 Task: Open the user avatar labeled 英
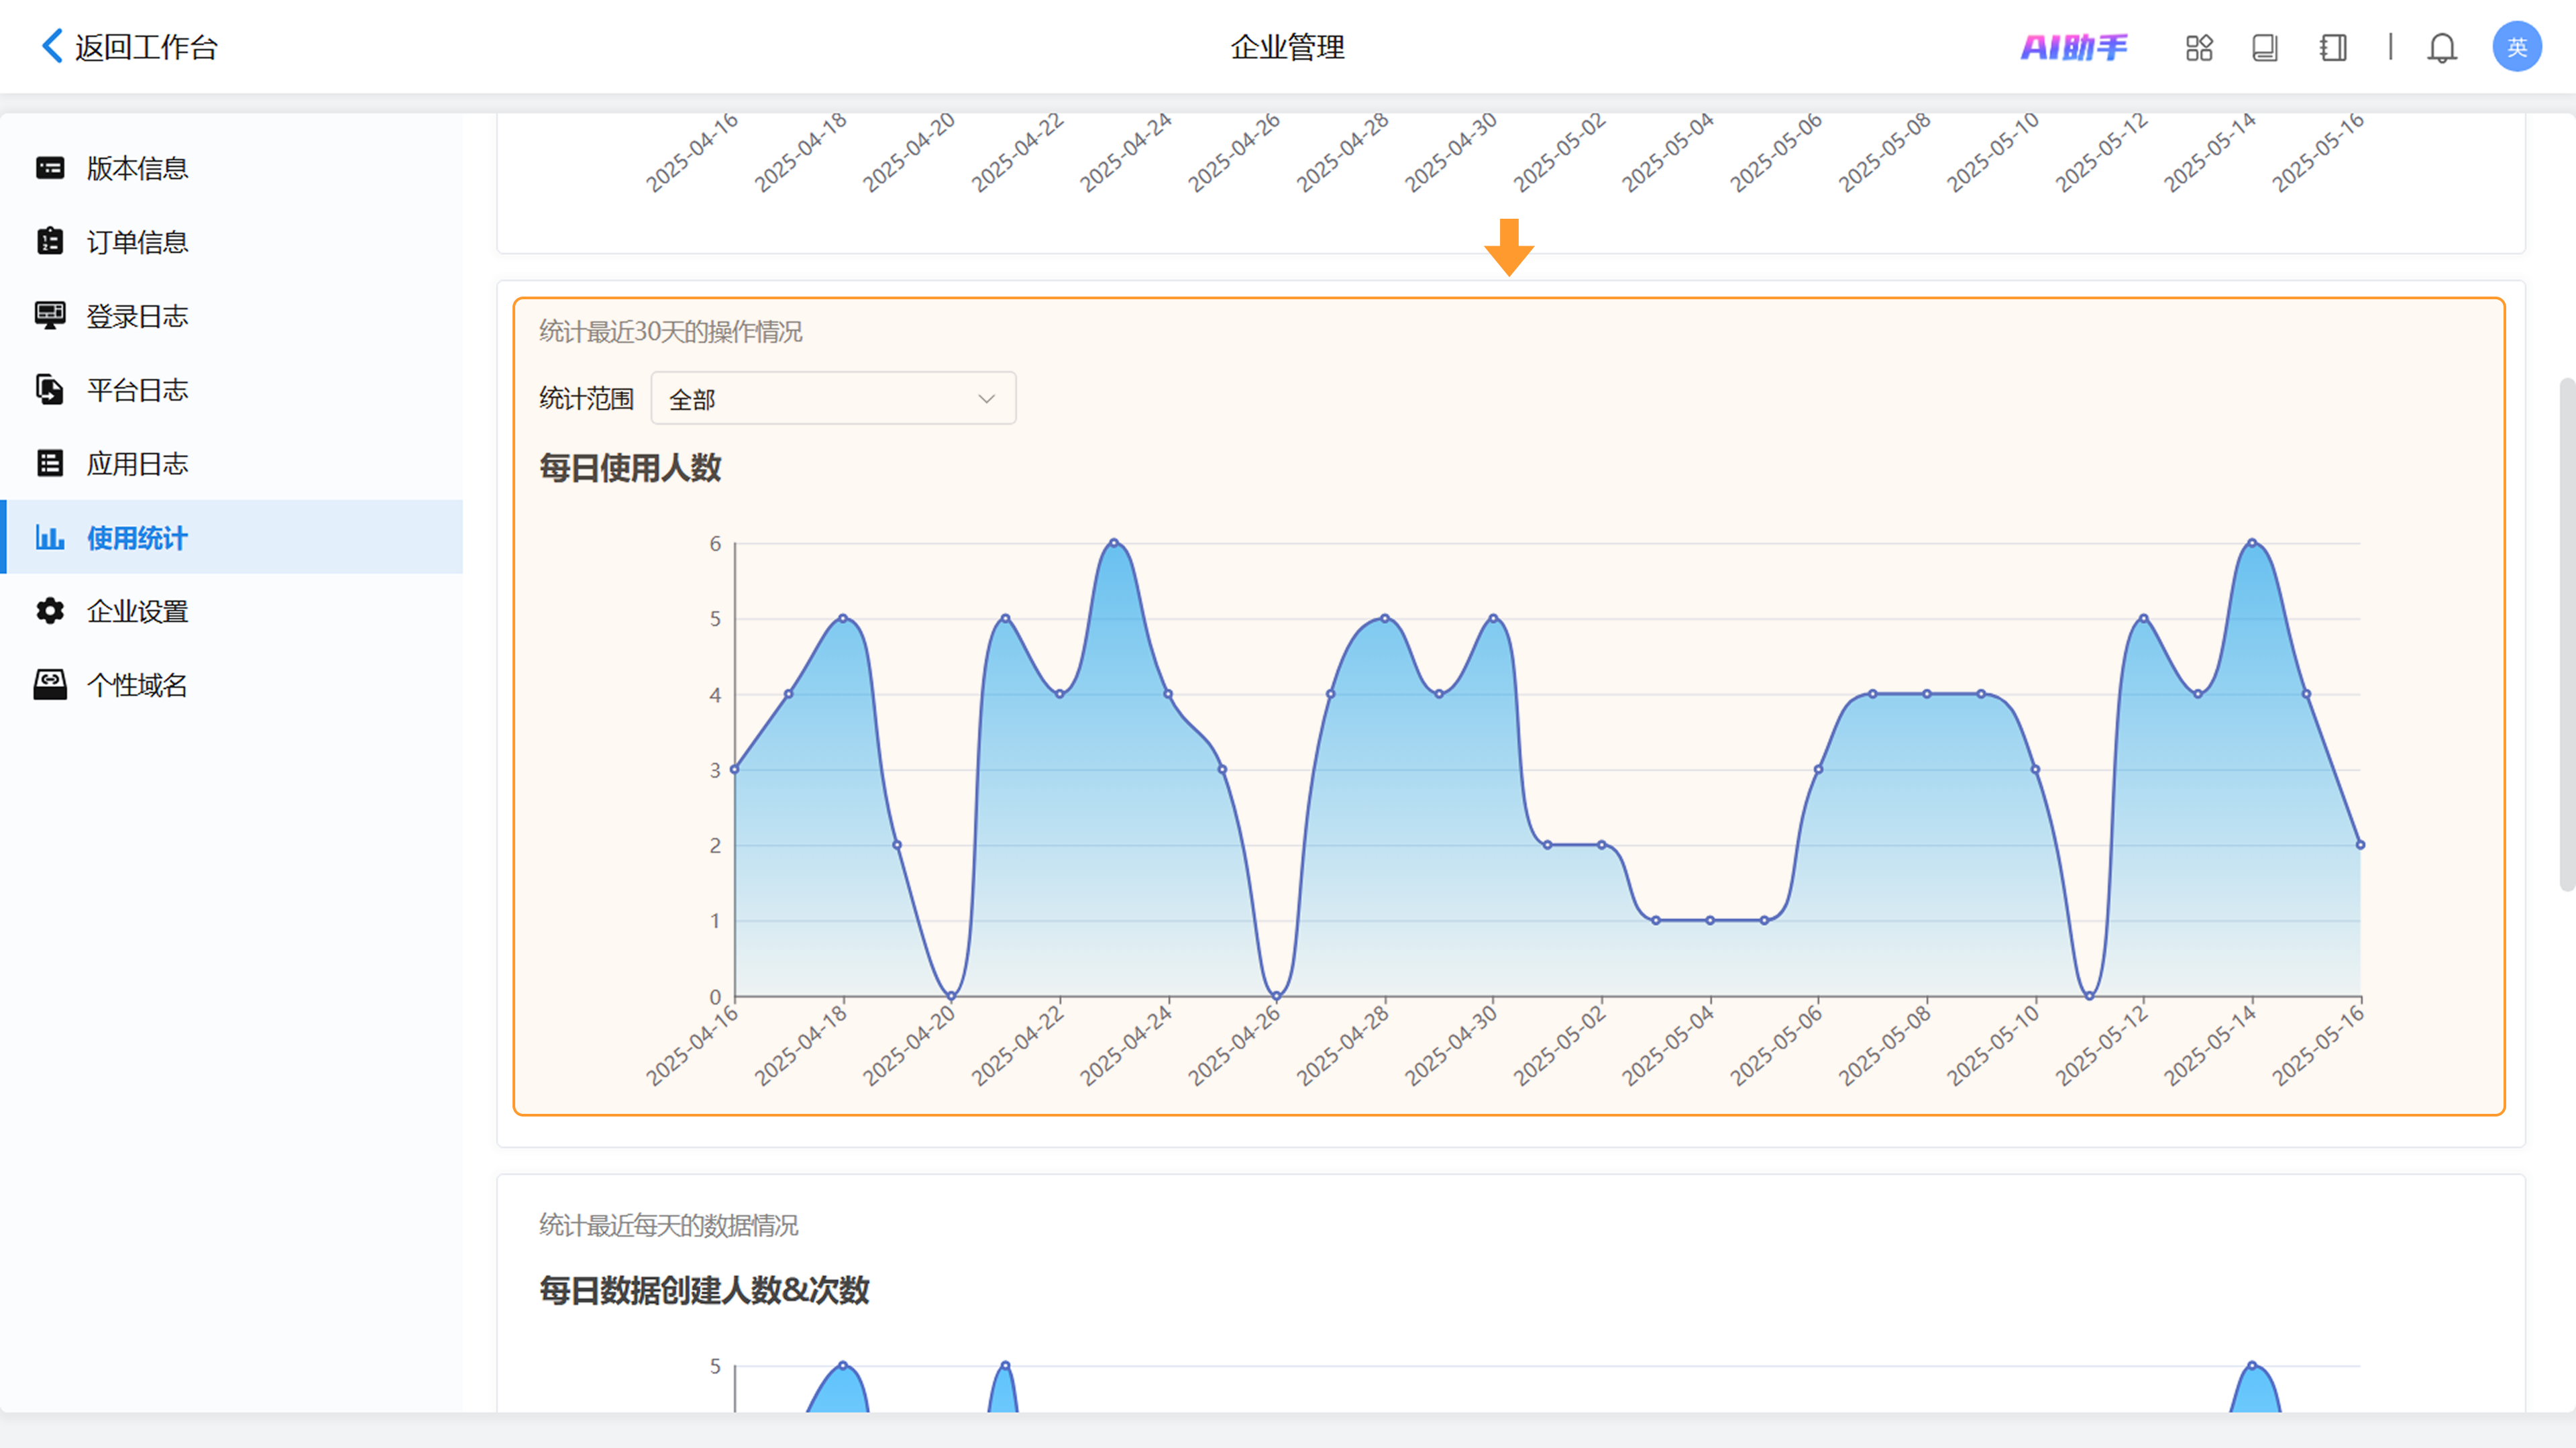[2517, 47]
